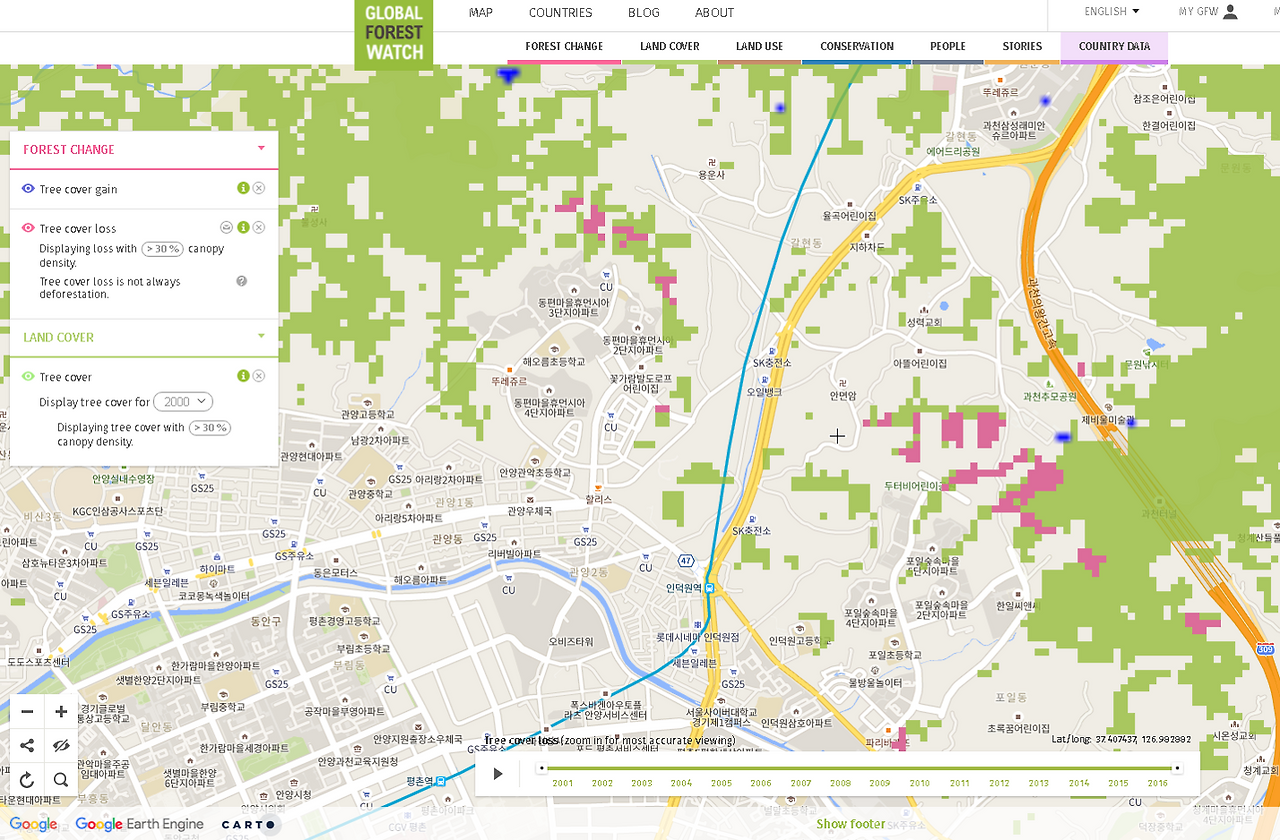Screen dimensions: 1280x840
Task: Click the Indeogwon subway station icon
Action: (x=709, y=588)
